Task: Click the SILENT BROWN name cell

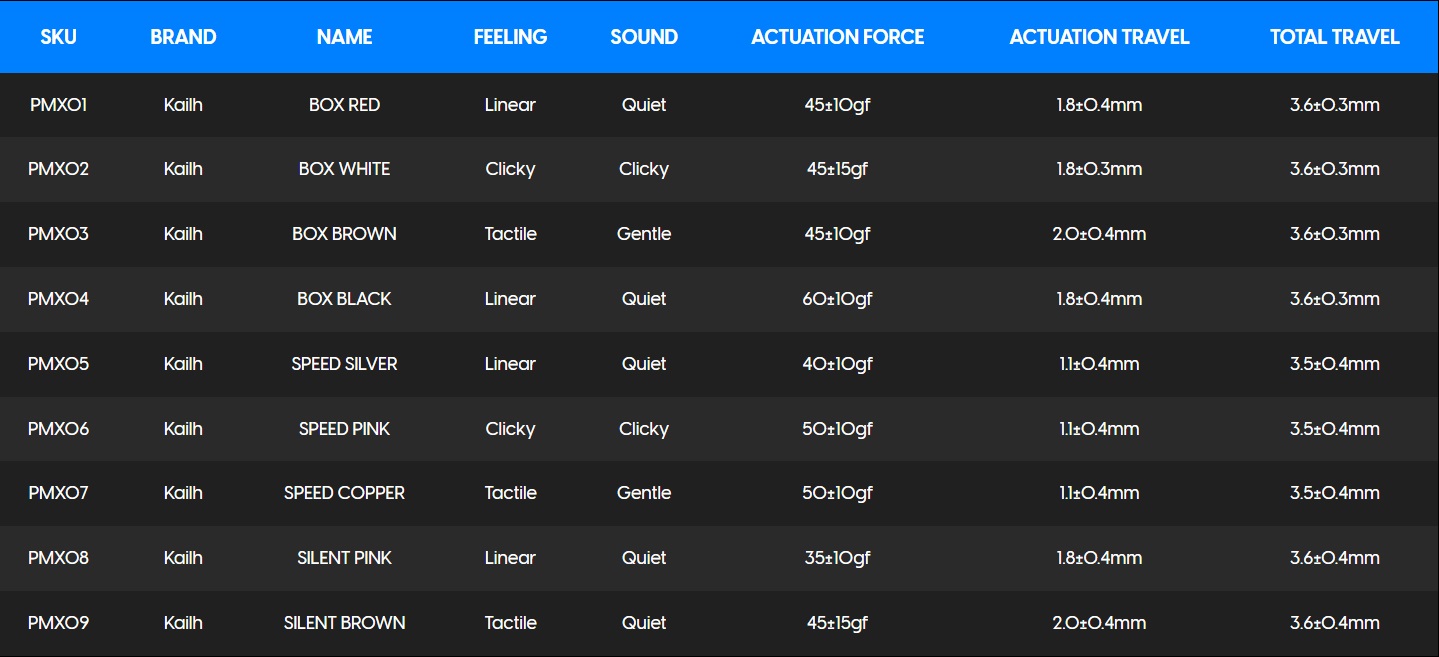Action: pos(344,623)
